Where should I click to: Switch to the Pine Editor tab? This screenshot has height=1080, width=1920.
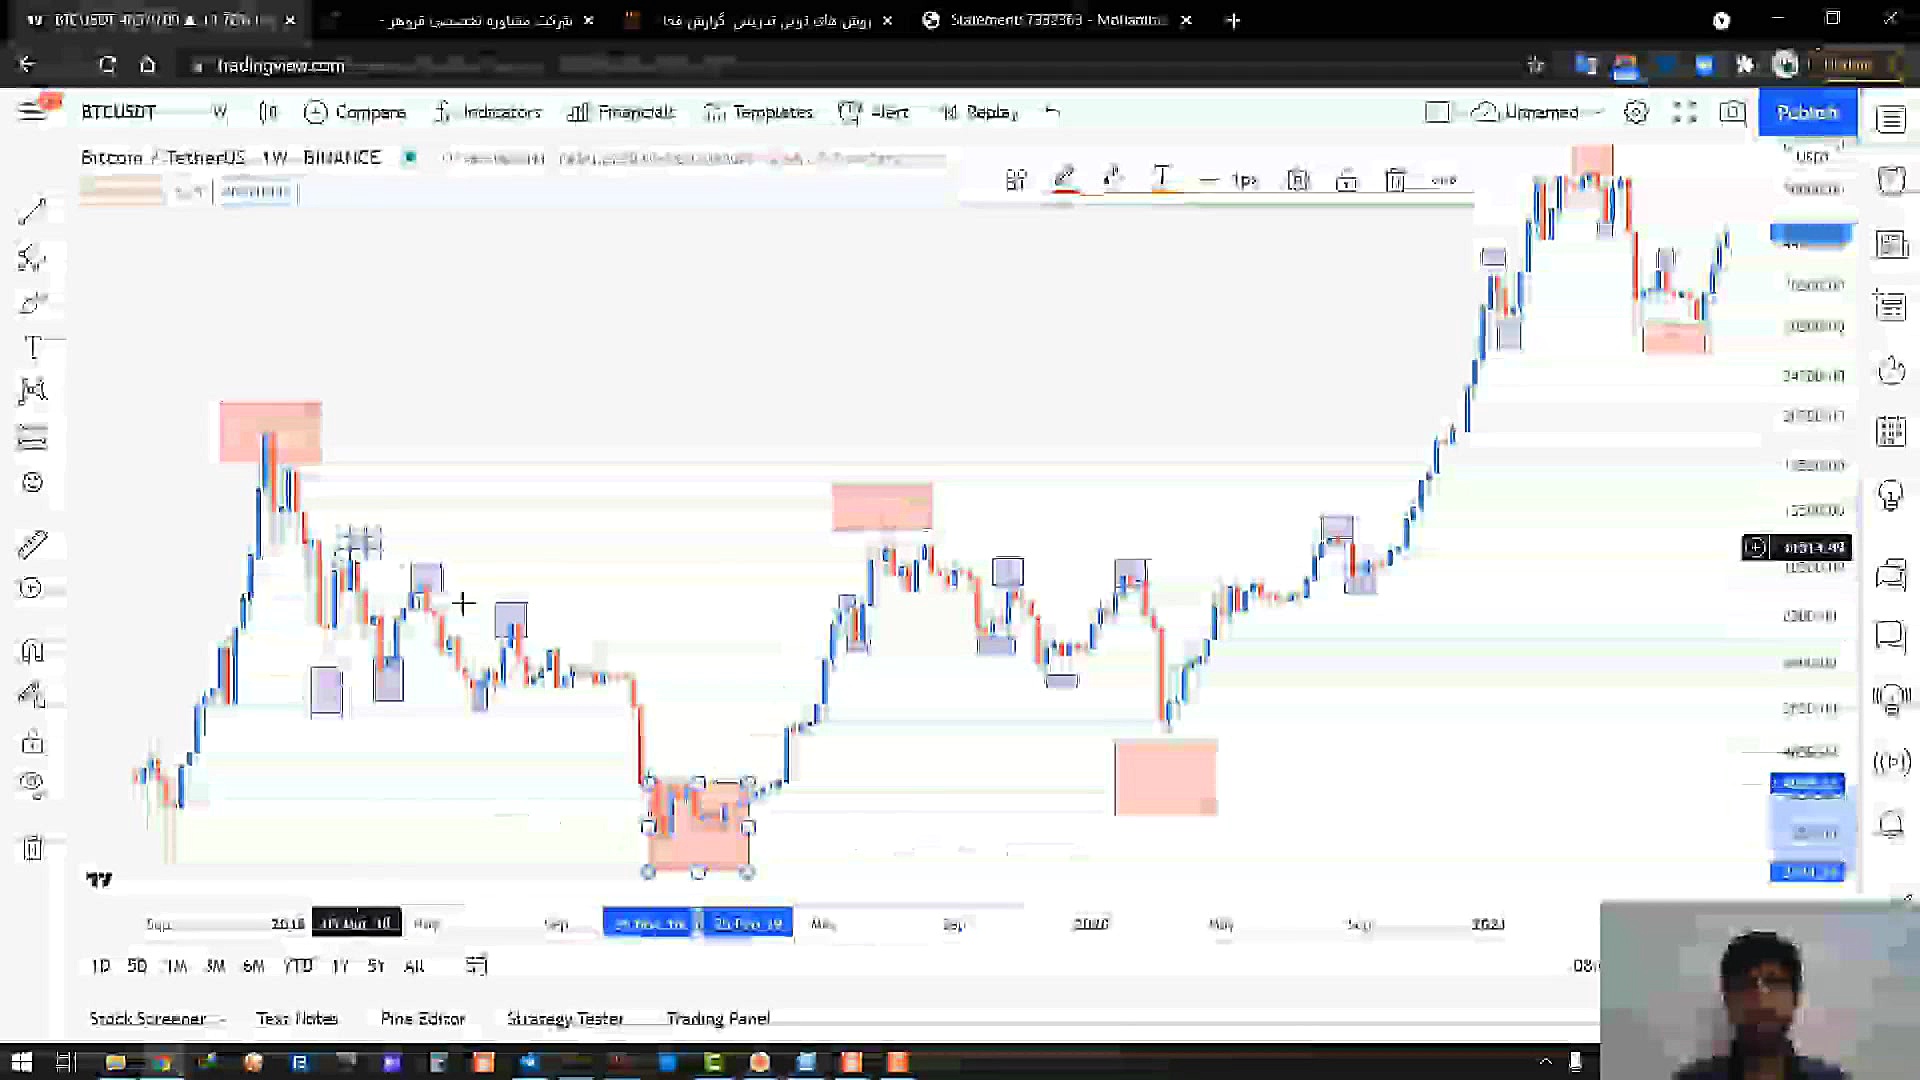[x=422, y=1018]
